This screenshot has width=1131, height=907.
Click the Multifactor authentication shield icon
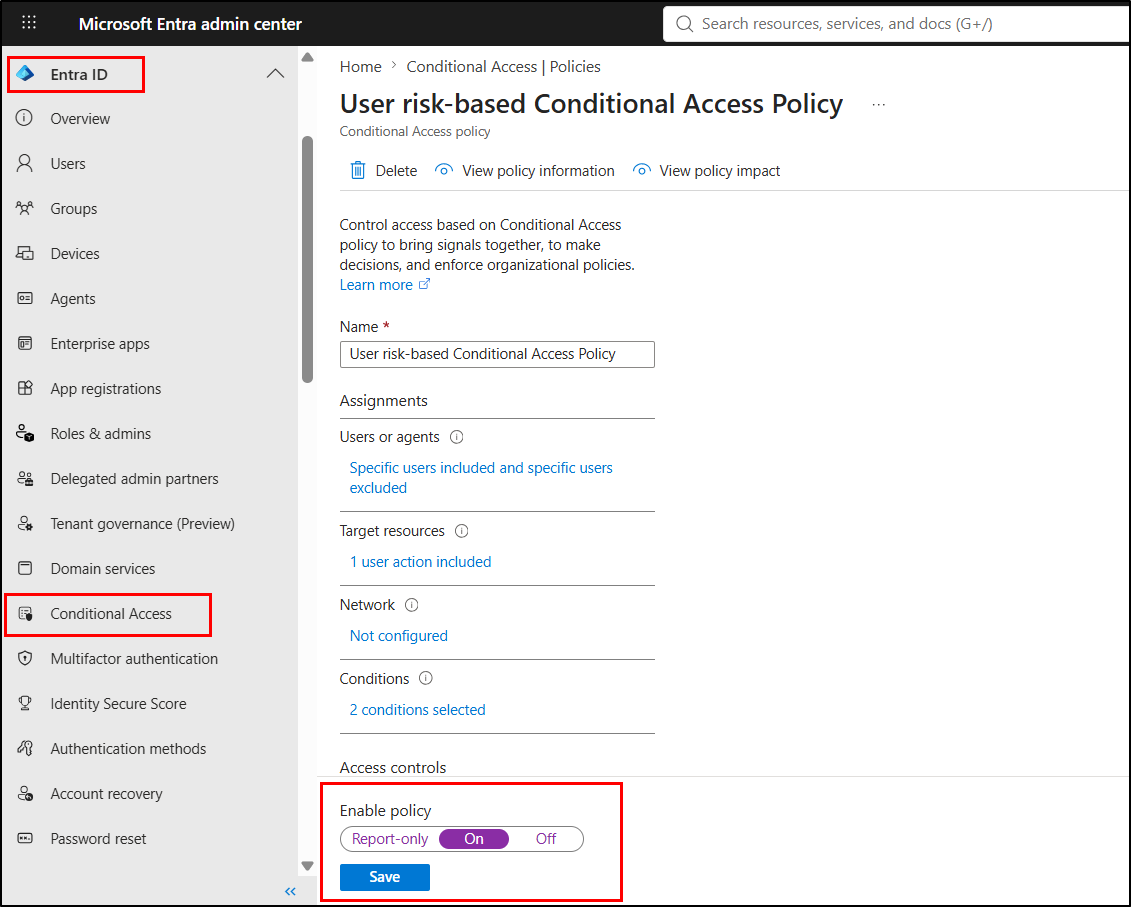tap(25, 659)
